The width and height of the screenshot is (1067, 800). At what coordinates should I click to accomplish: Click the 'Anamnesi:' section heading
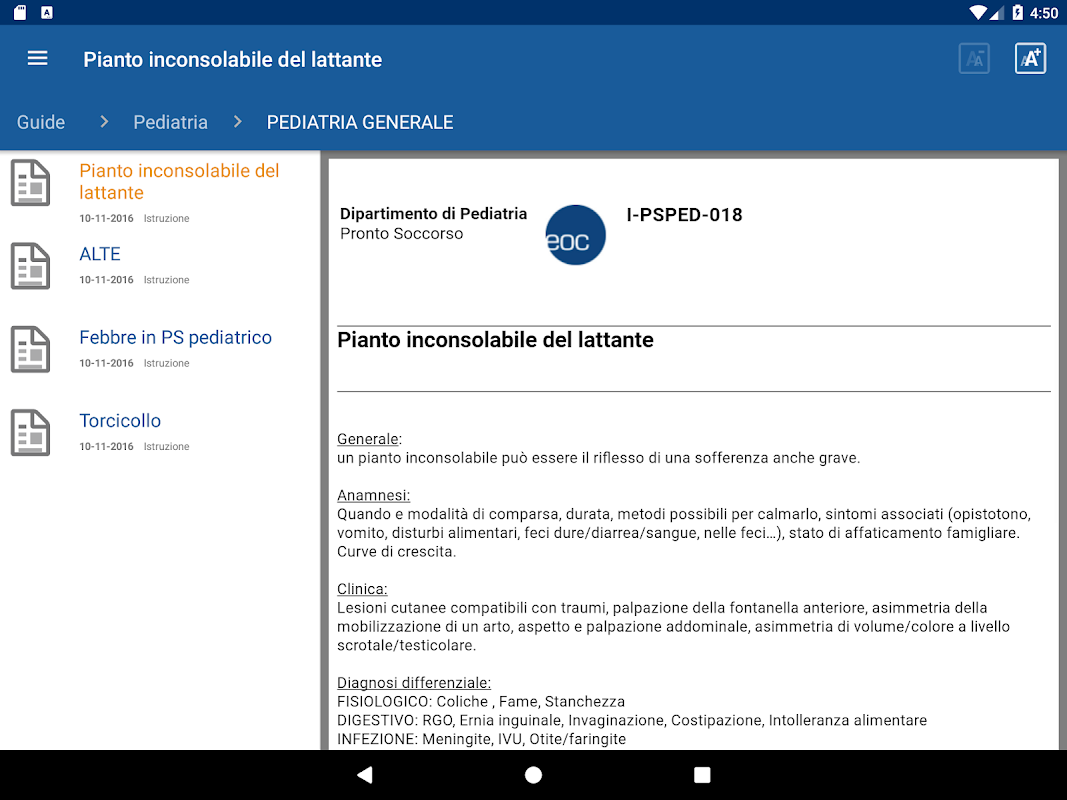(374, 495)
